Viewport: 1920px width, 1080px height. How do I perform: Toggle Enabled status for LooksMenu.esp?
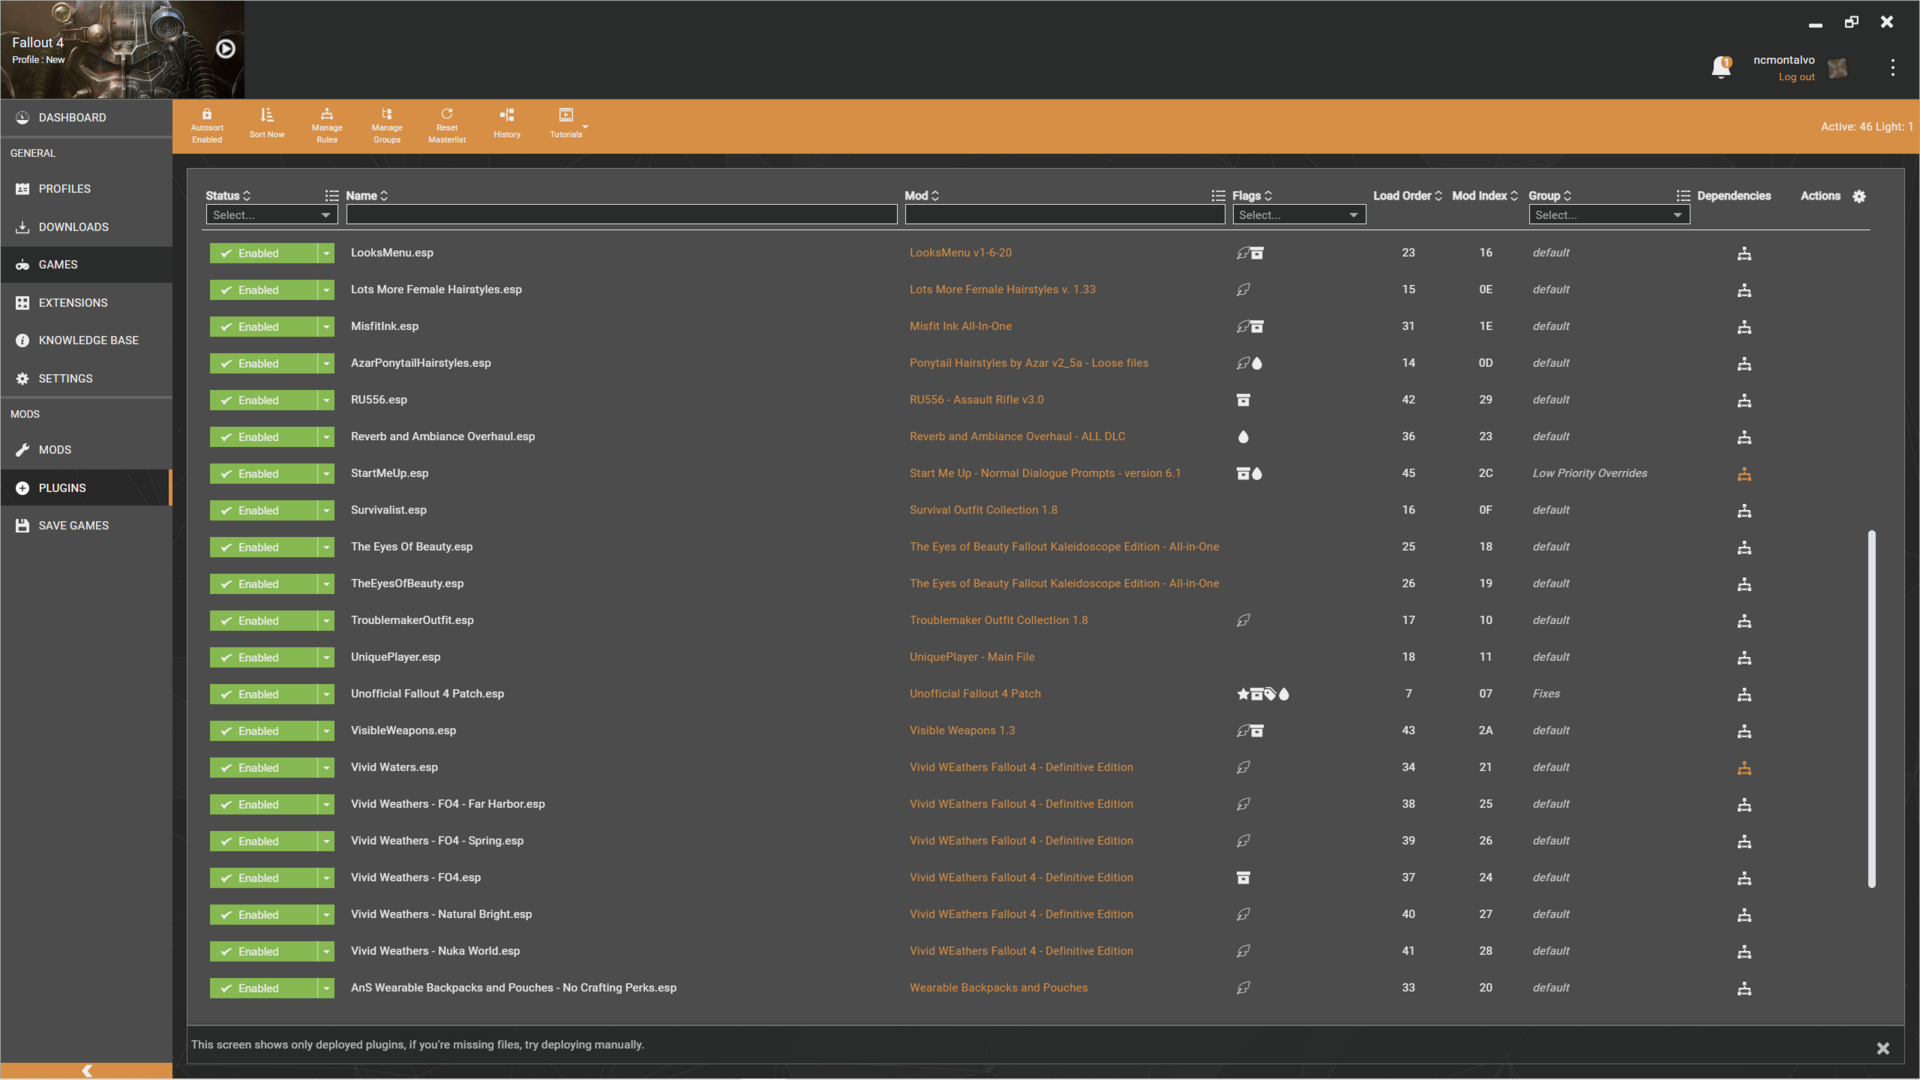[x=264, y=254]
